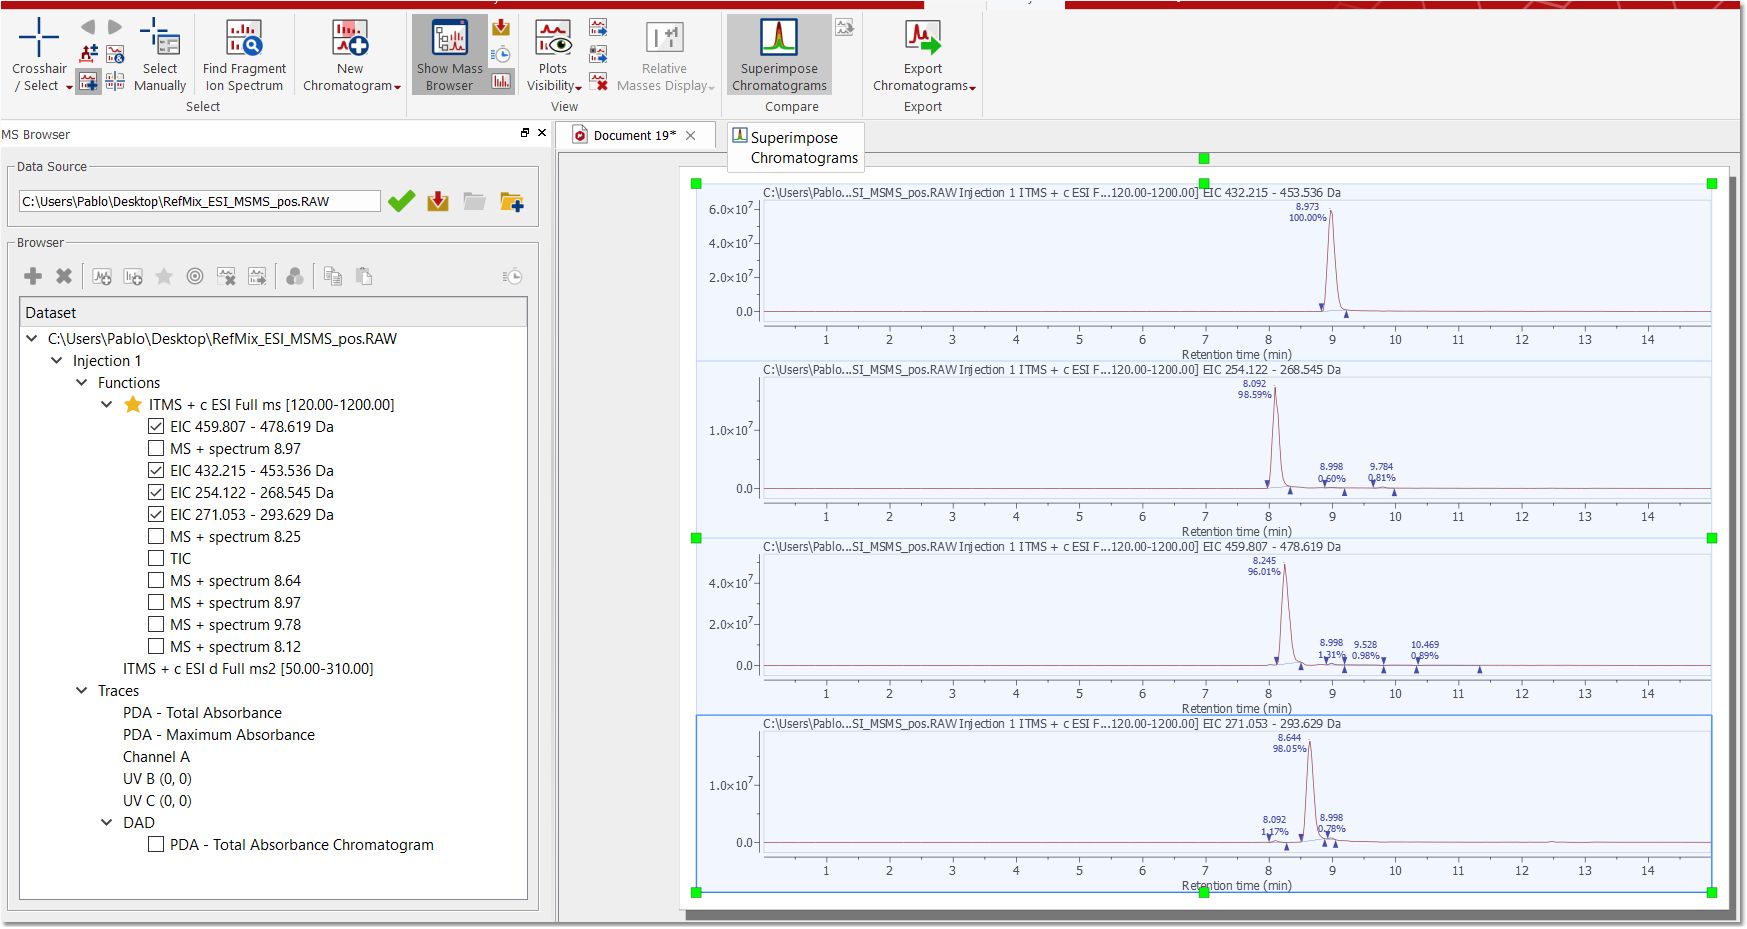Click the folder with plus icon in Data Source

coord(512,201)
